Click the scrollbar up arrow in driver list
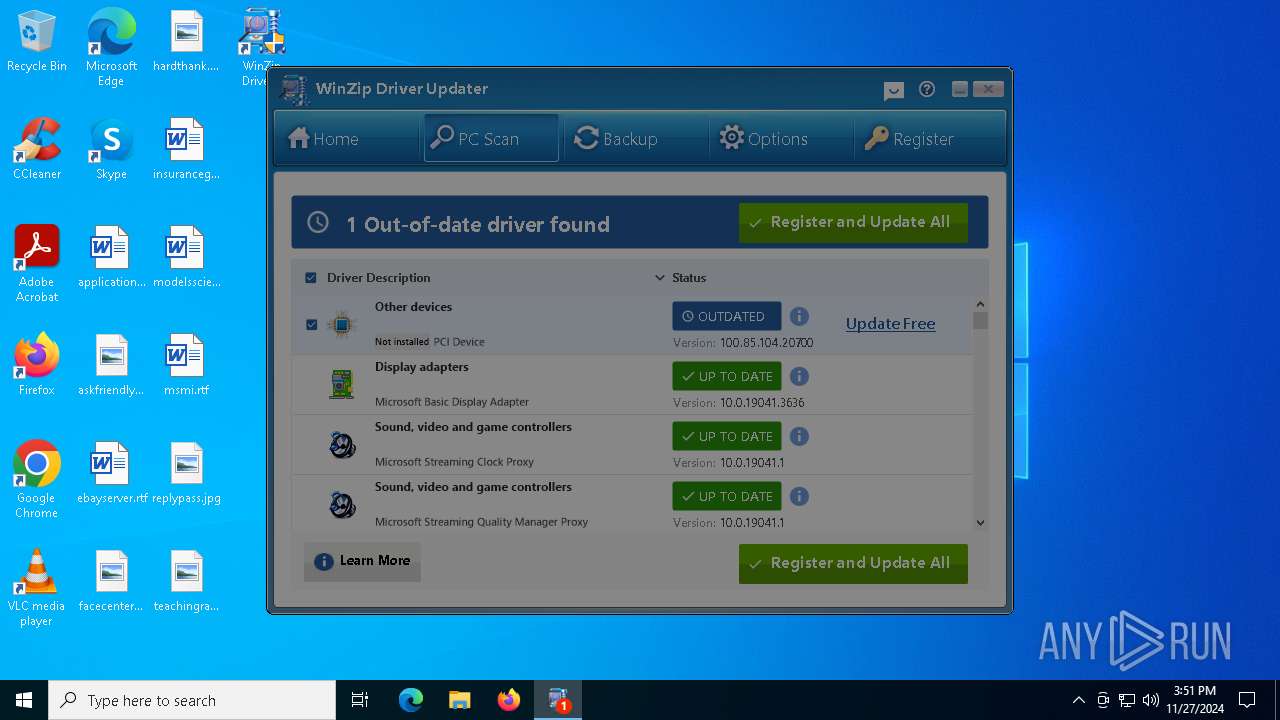 [x=980, y=304]
